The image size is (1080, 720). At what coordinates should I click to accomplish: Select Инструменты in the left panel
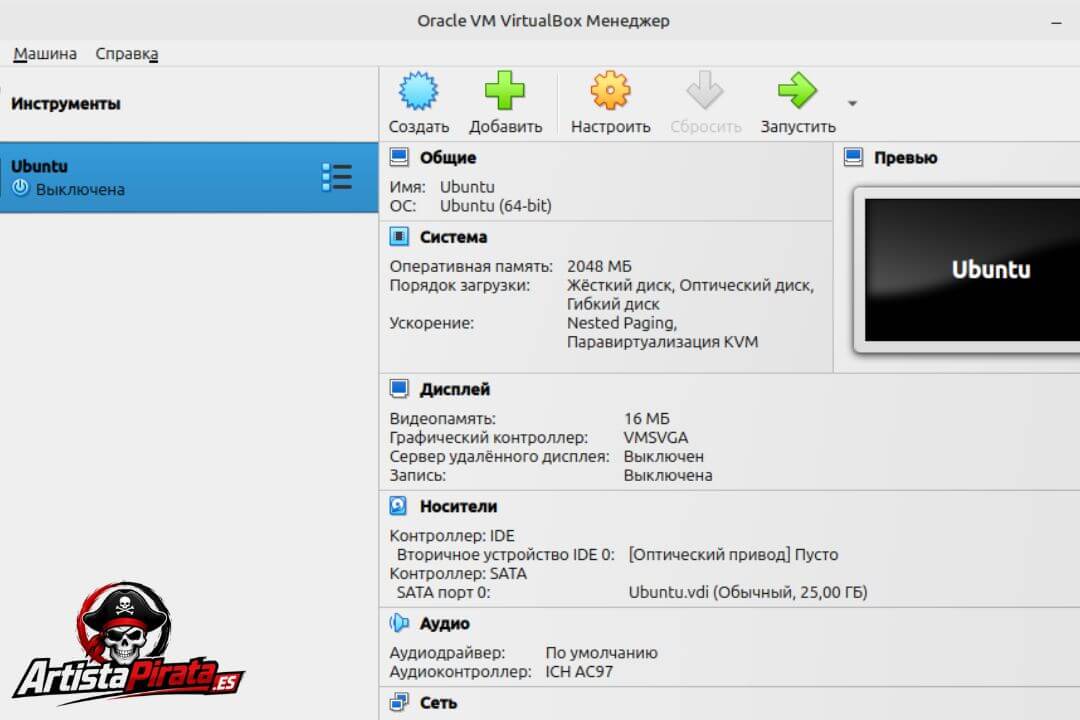65,104
